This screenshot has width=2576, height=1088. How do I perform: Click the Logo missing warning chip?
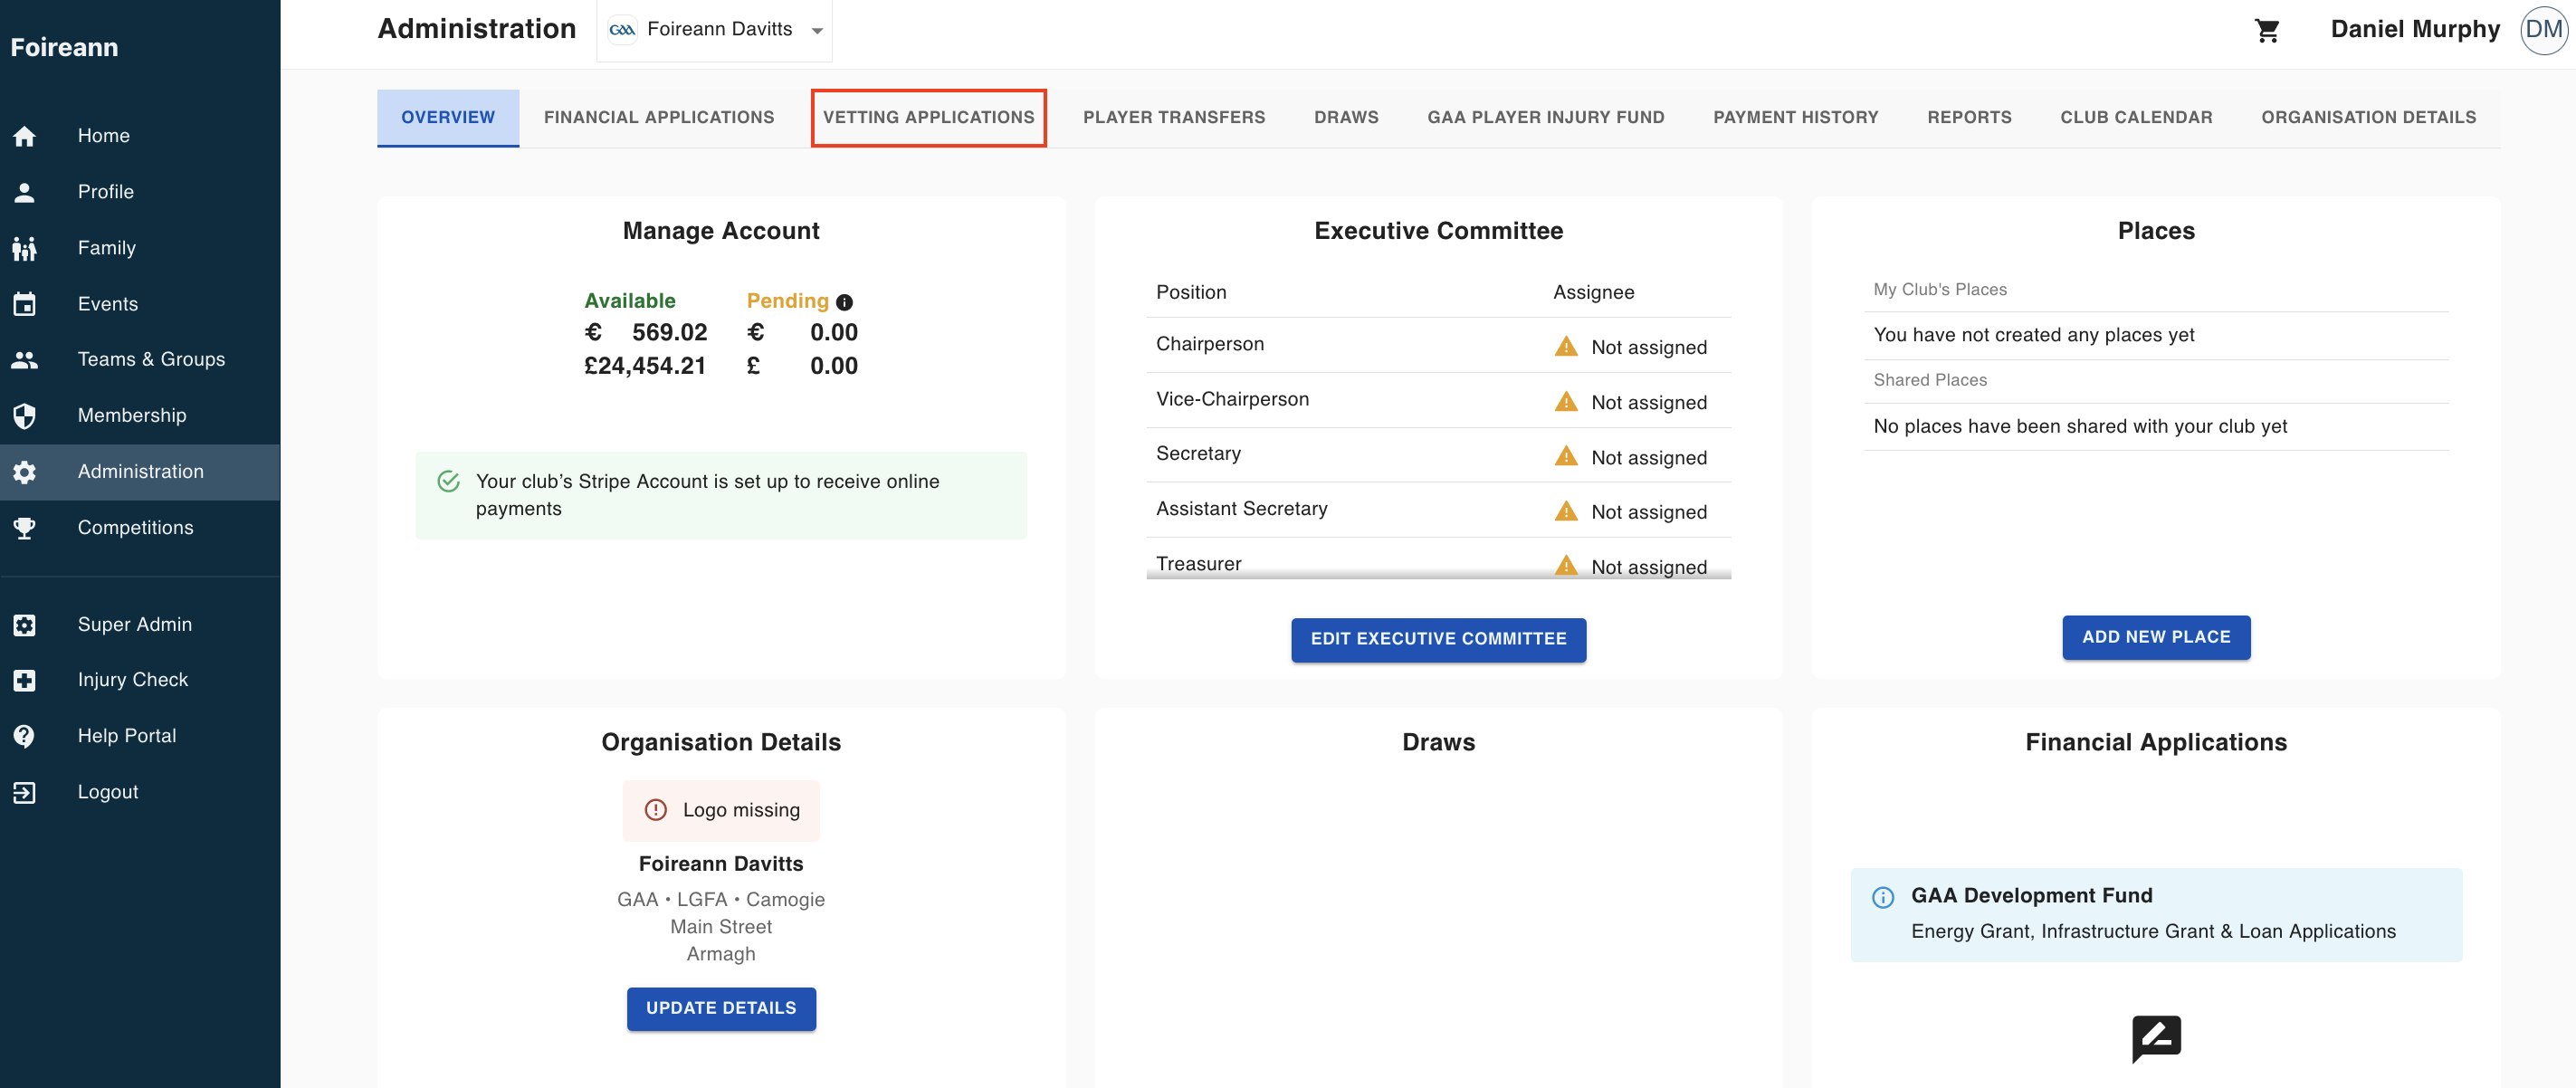click(721, 810)
